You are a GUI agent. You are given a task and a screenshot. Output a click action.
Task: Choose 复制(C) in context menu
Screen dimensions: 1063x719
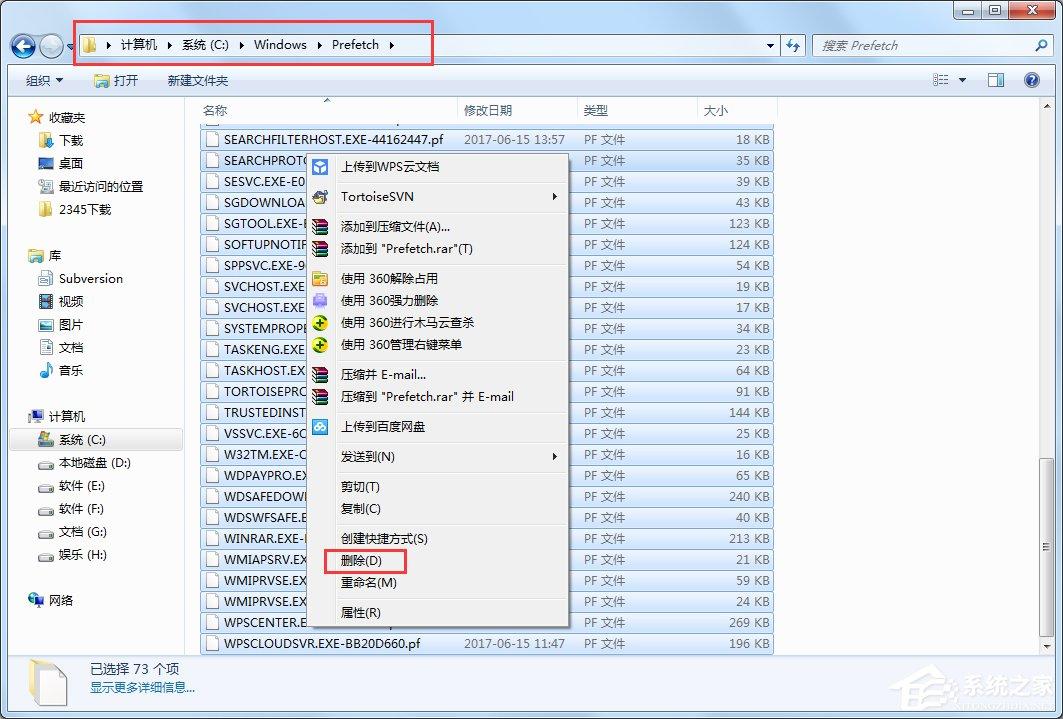point(439,509)
